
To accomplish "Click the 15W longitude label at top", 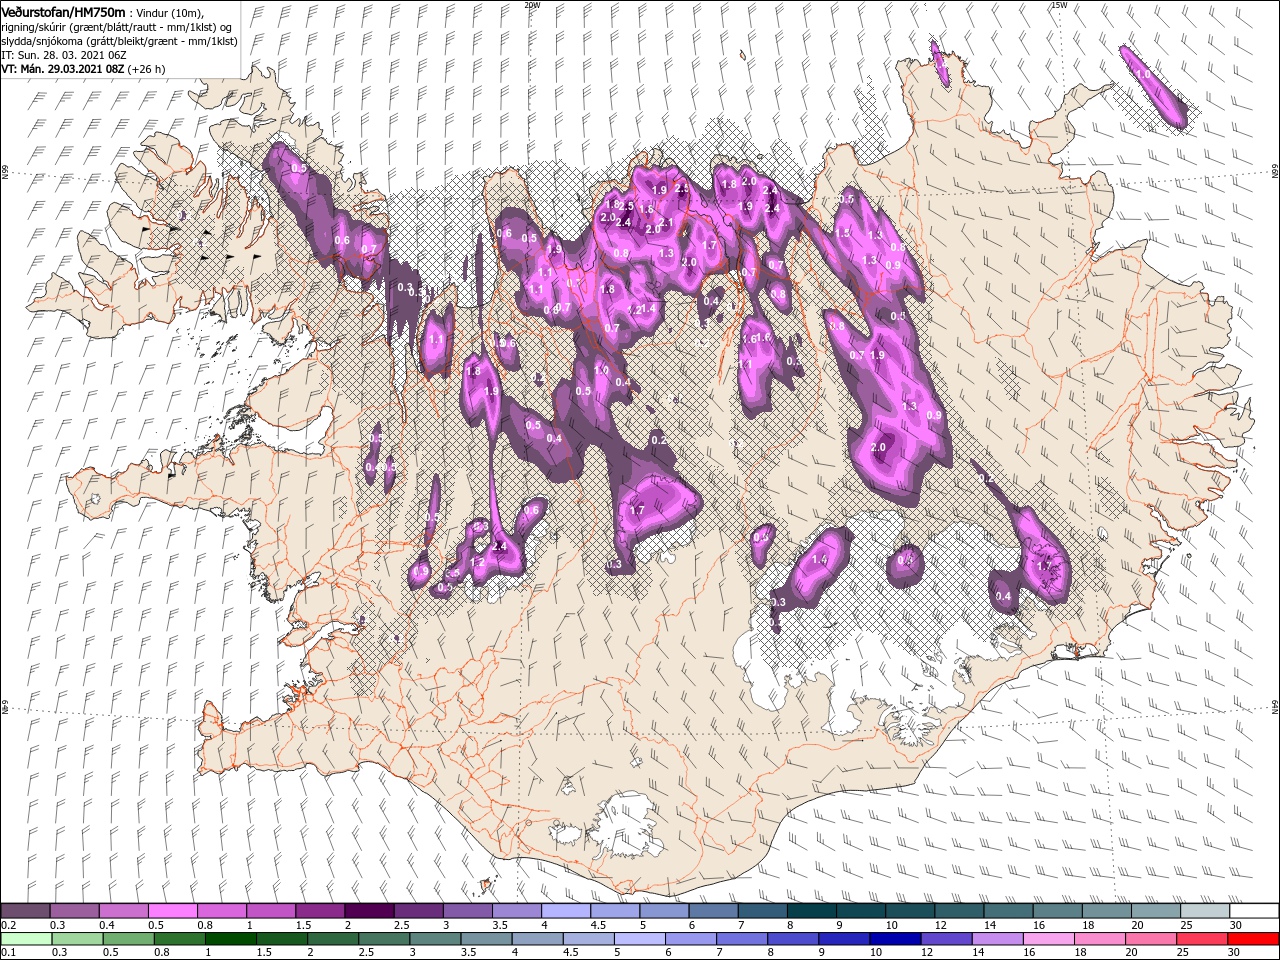I will [1059, 4].
